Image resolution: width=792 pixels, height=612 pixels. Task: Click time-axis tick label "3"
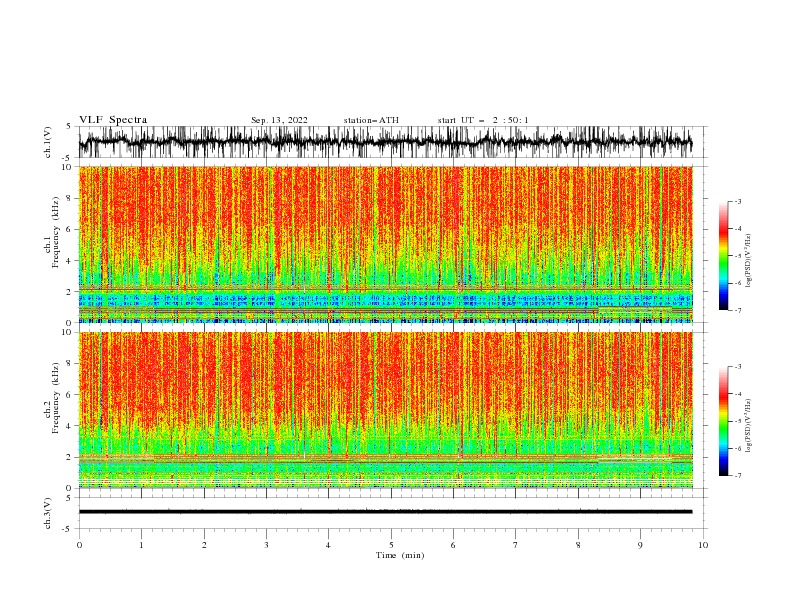tap(266, 545)
